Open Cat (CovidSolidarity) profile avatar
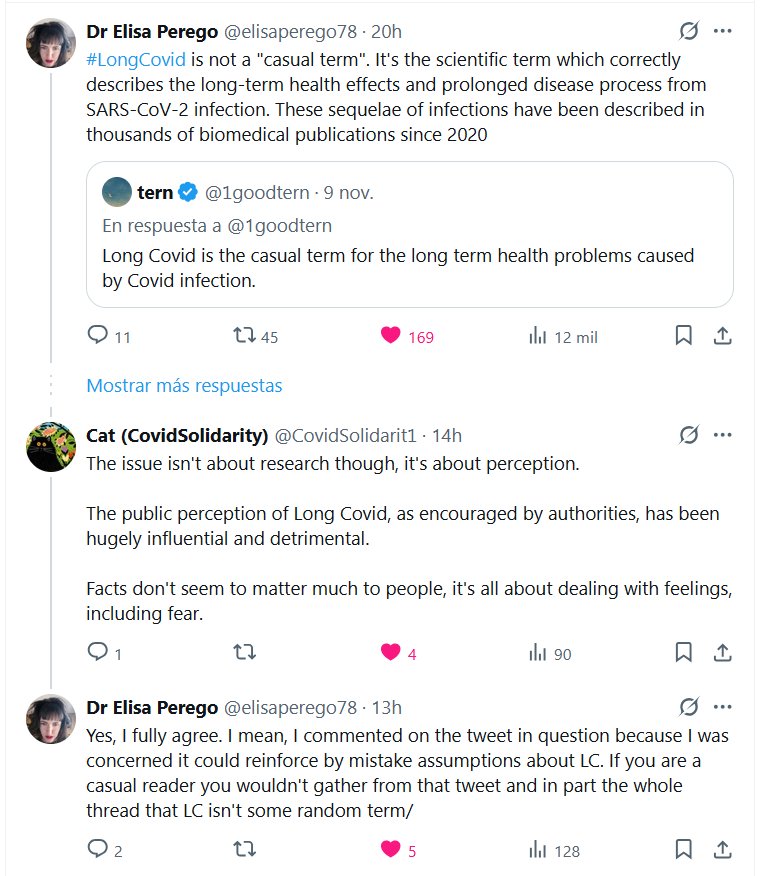 click(x=51, y=447)
